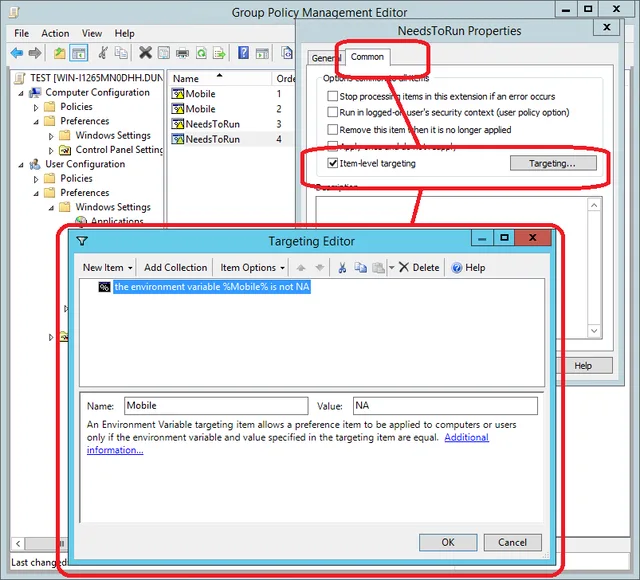Uncheck the Item-level targeting checkbox
Viewport: 640px width, 580px height.
coord(333,163)
